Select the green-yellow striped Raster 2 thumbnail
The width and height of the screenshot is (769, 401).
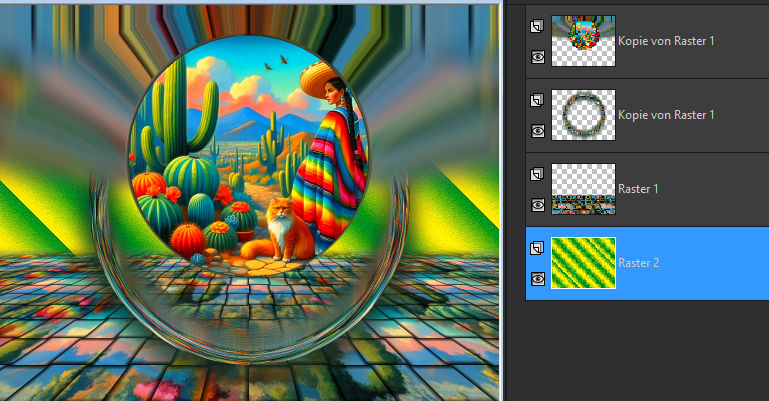pos(583,263)
